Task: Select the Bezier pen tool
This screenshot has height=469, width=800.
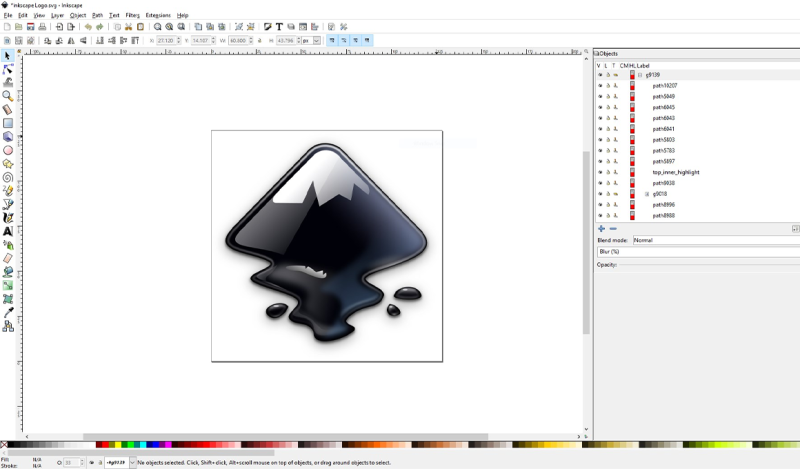Action: (8, 204)
